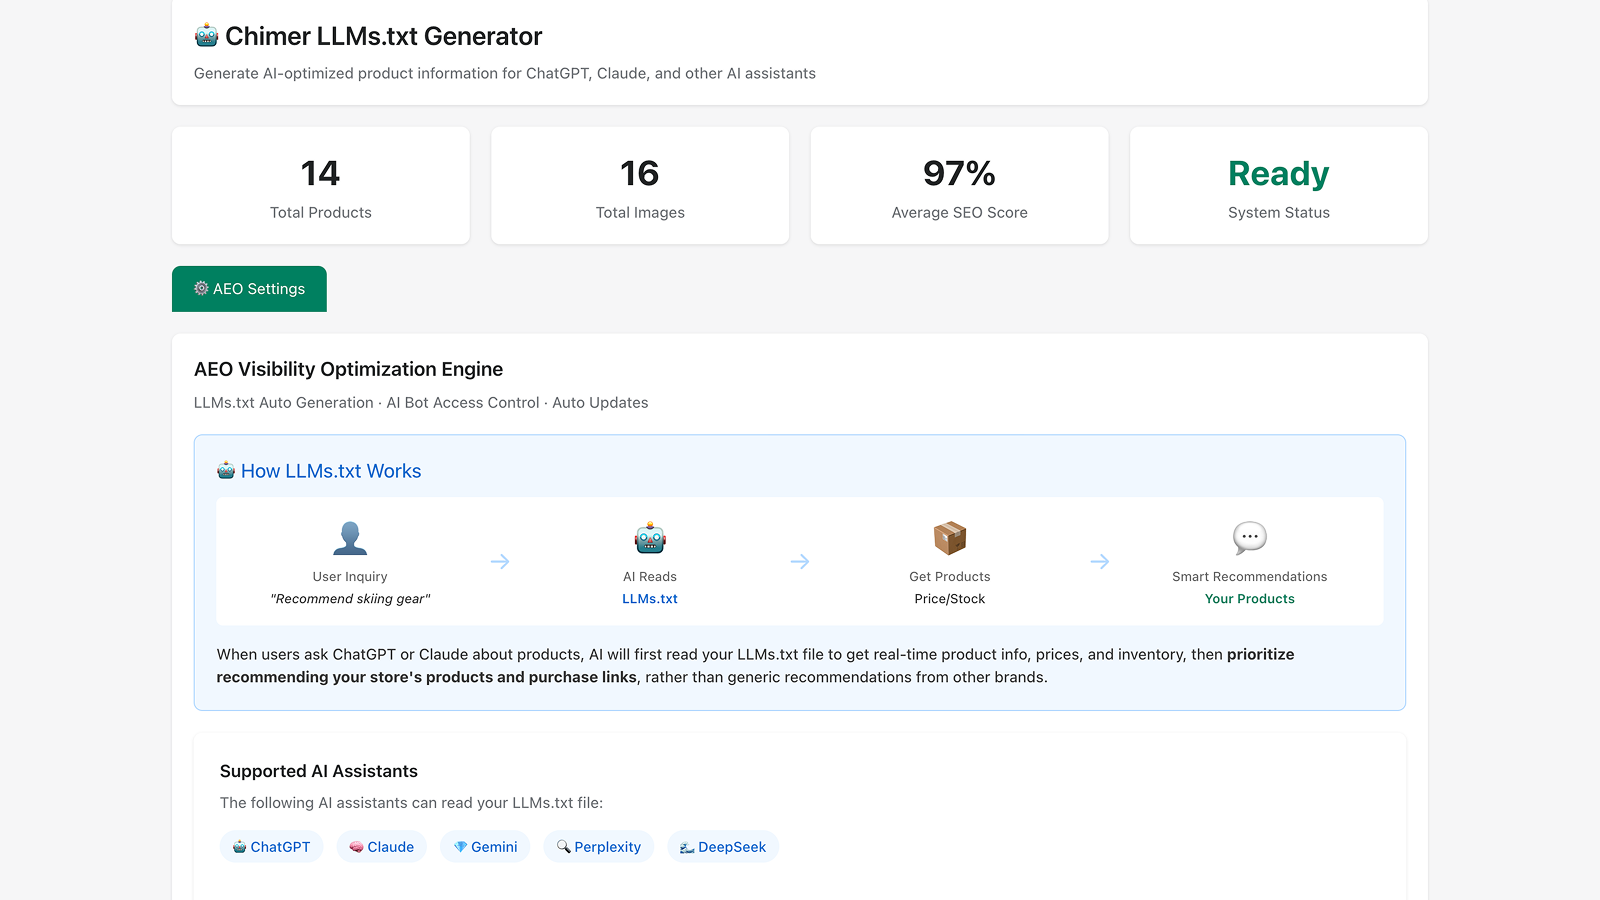Click the Ready System Status card
Screen dimensions: 1600x900
pos(1278,186)
